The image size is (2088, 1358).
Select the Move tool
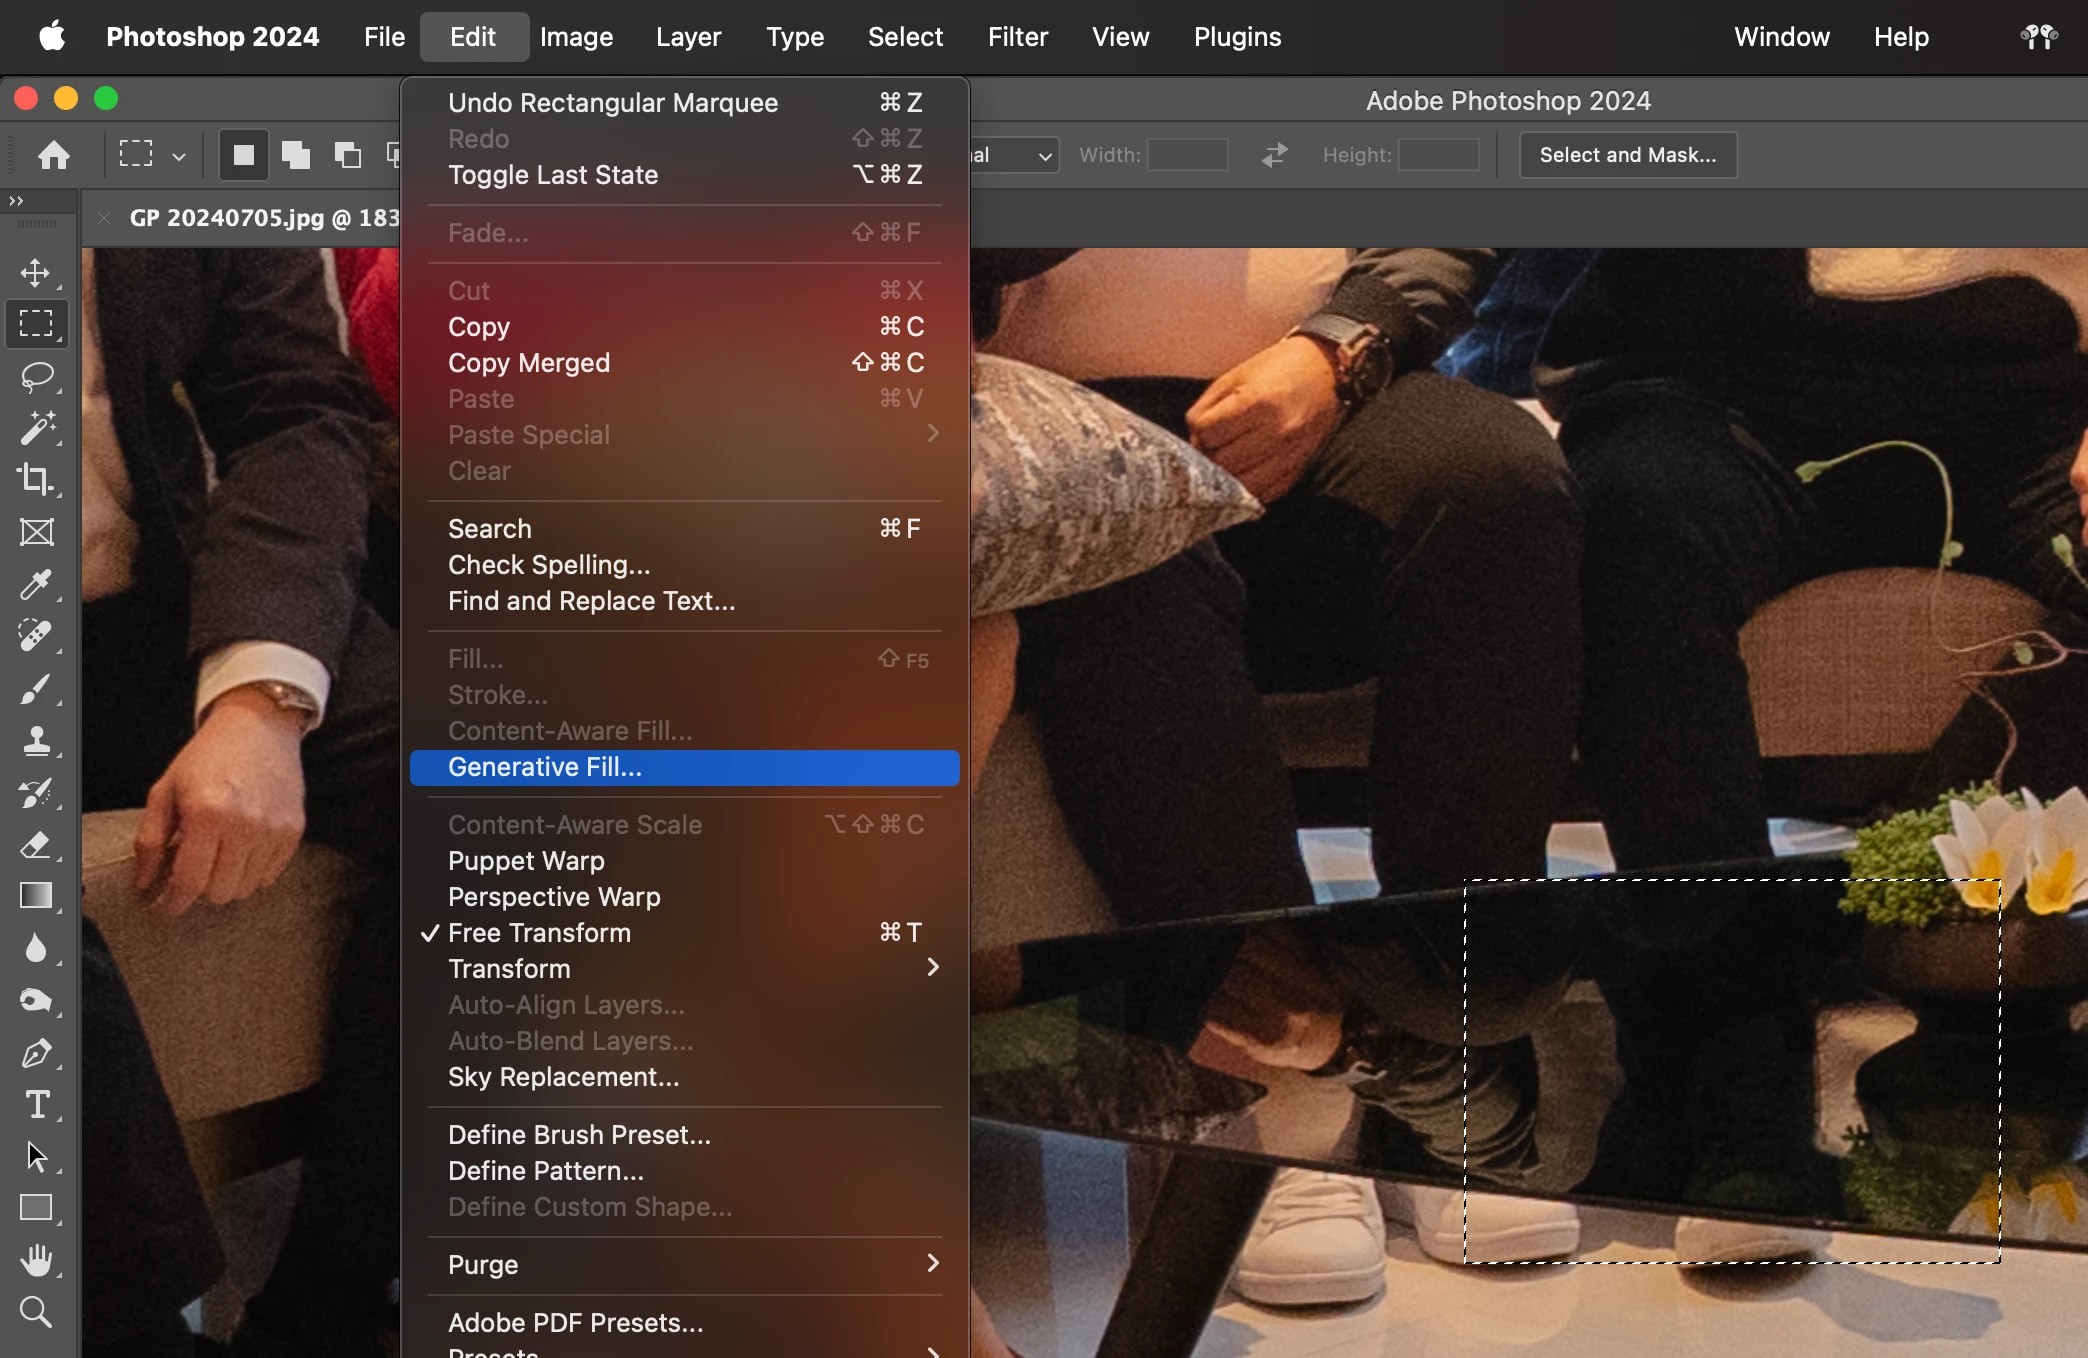point(36,273)
